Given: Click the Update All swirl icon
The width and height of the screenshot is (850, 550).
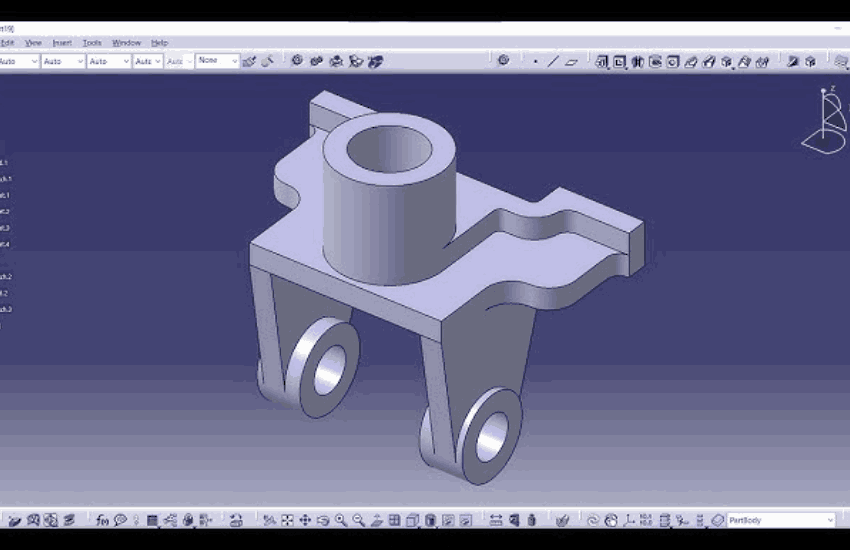Looking at the screenshot, I should tap(593, 520).
